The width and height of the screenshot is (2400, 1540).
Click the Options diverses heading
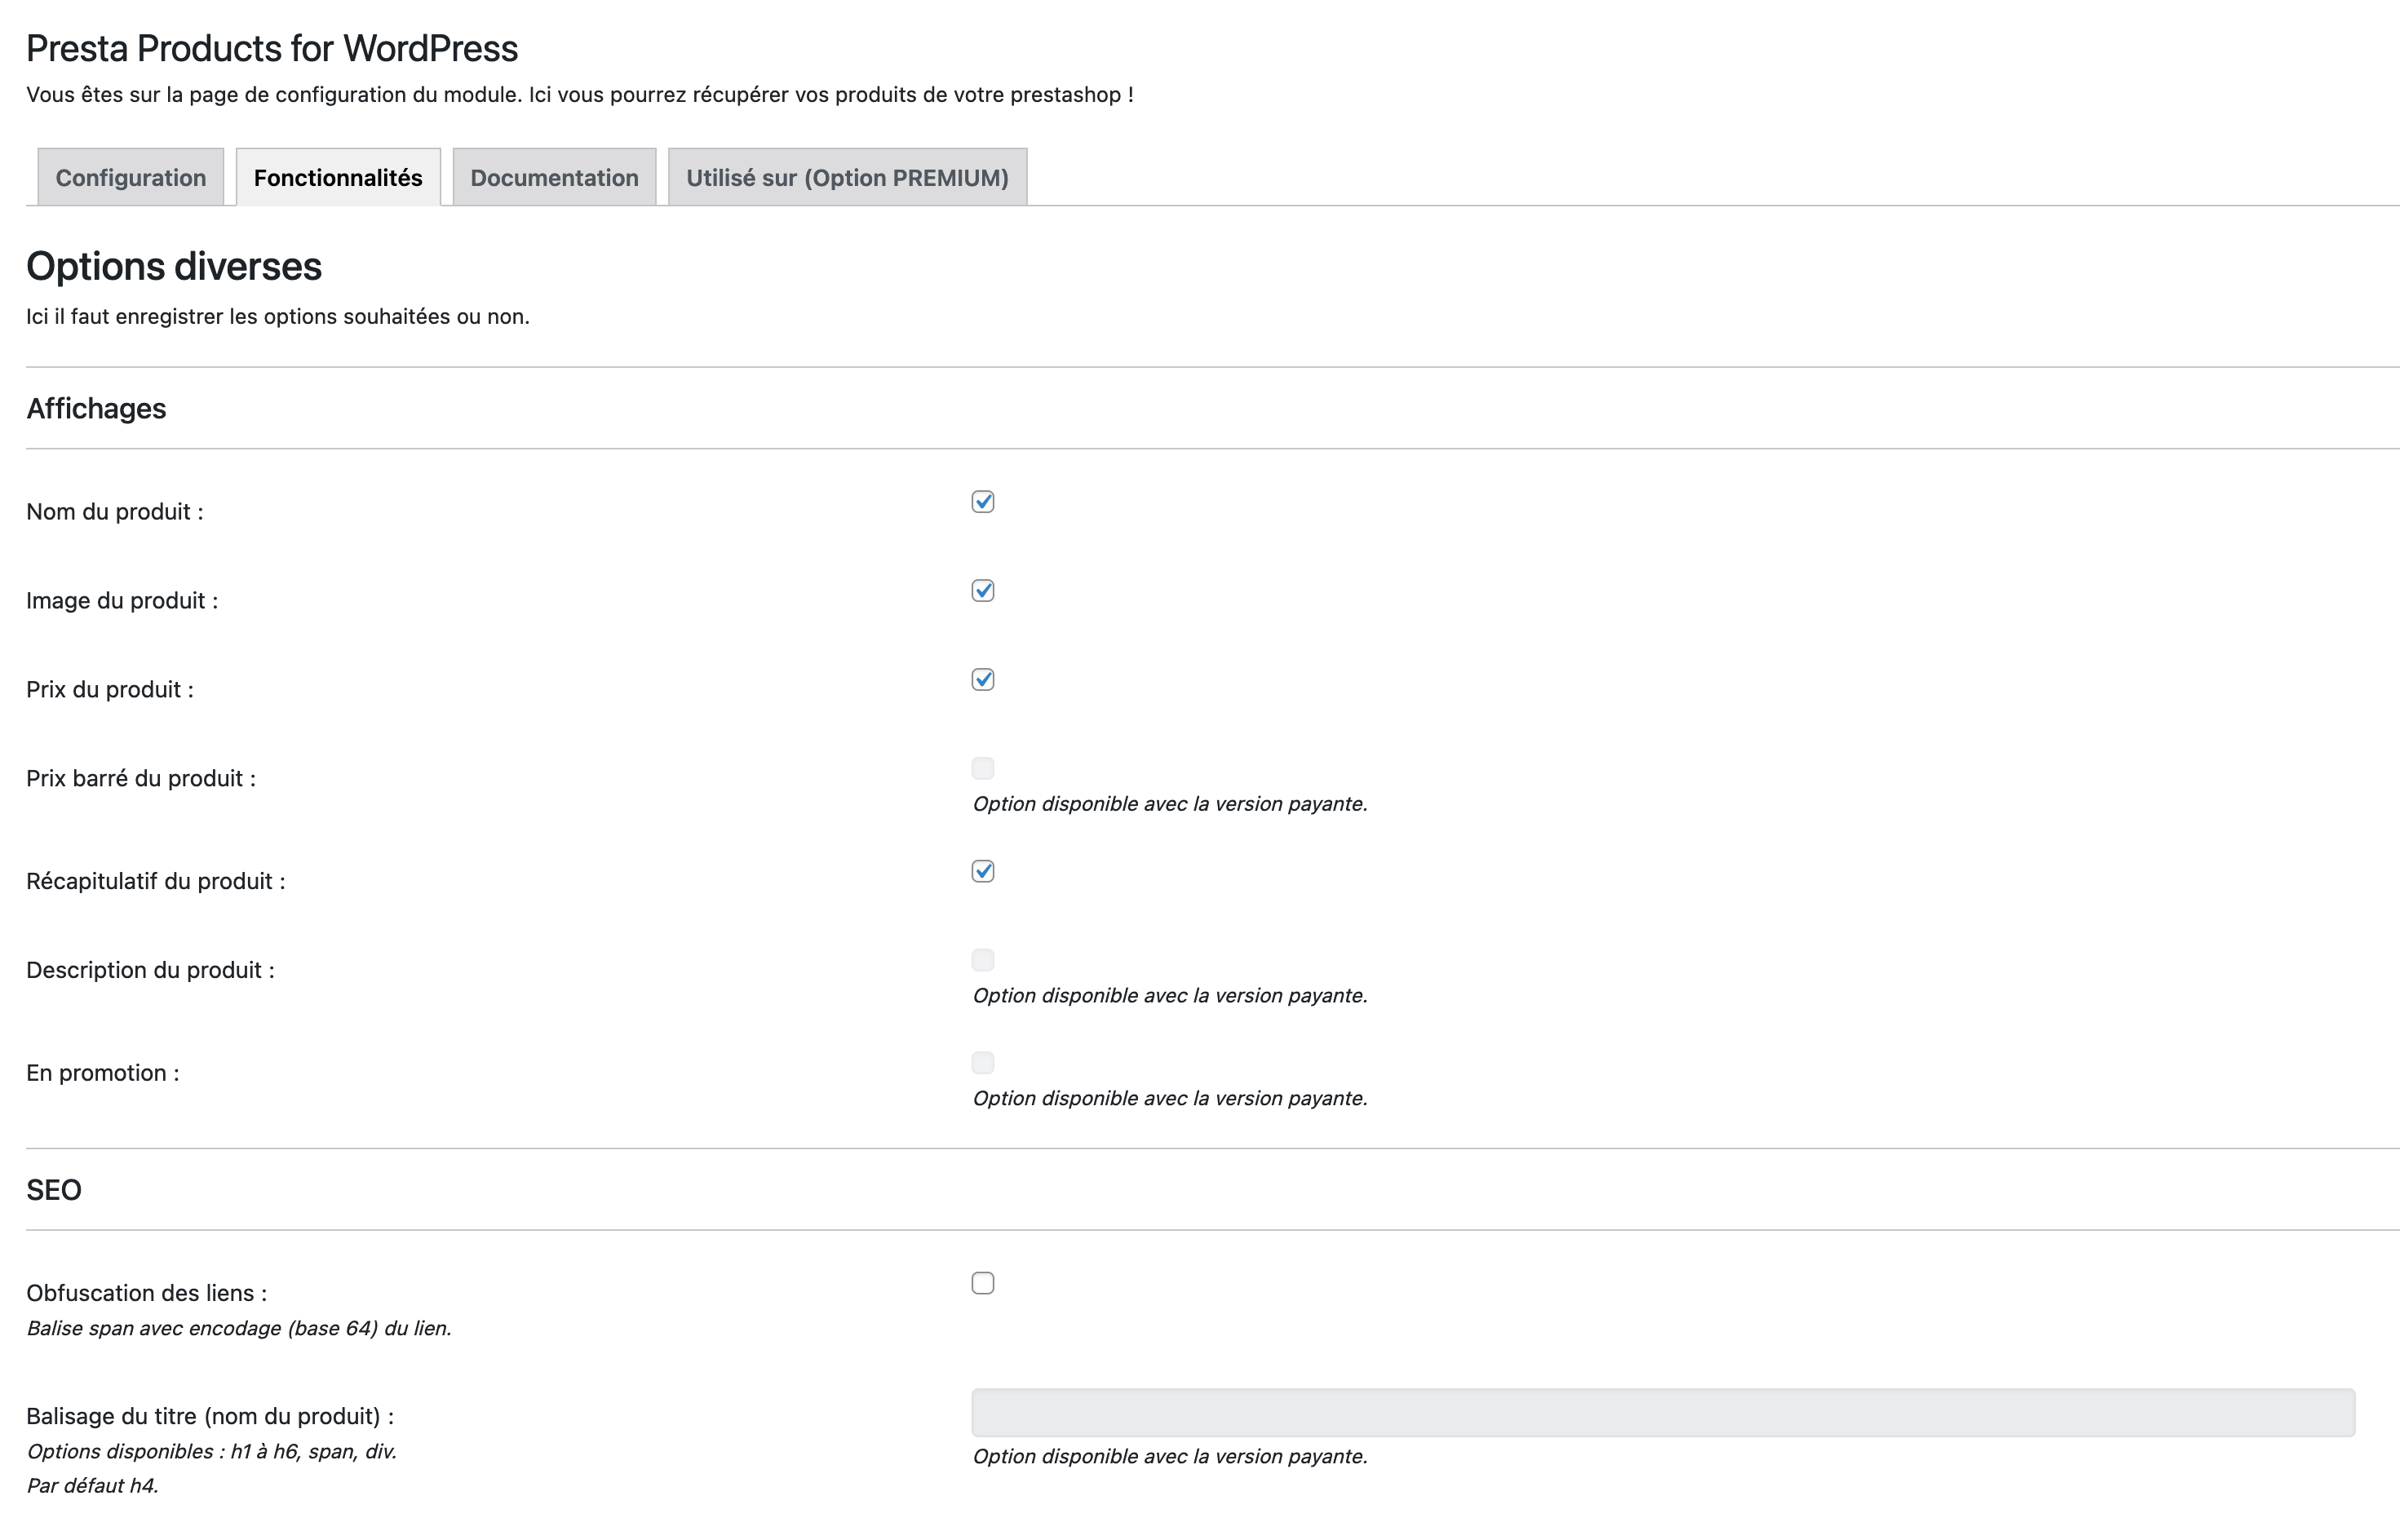coord(174,266)
